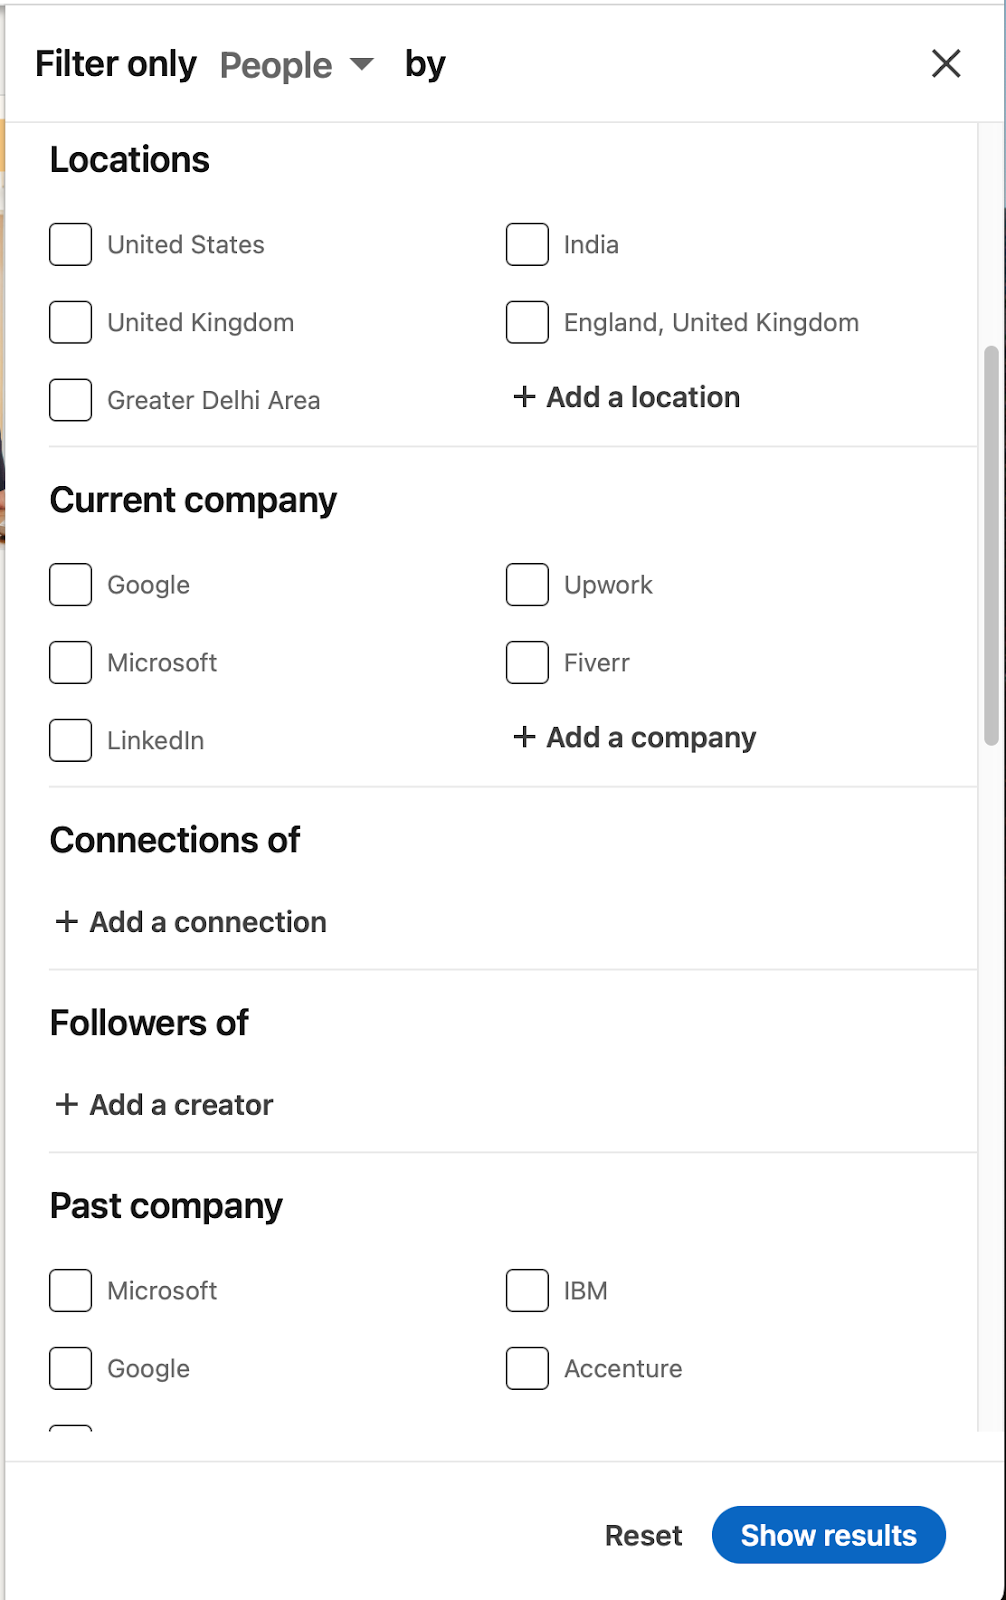Screen dimensions: 1006x1600
Task: Tick the India location checkbox
Action: click(527, 244)
